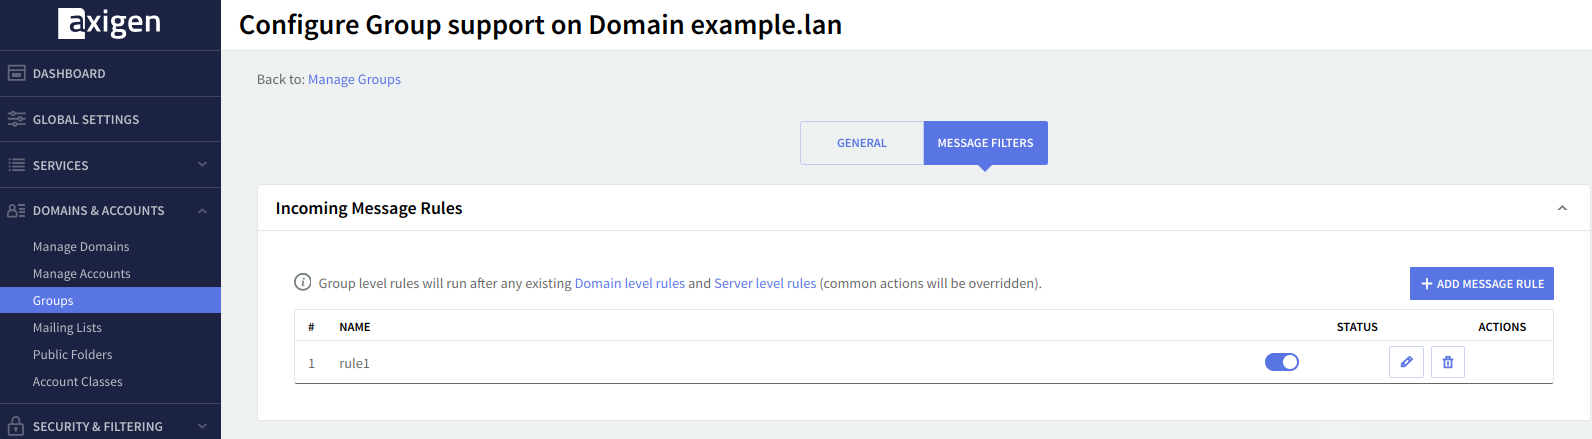
Task: Switch to the General tab
Action: 861,143
